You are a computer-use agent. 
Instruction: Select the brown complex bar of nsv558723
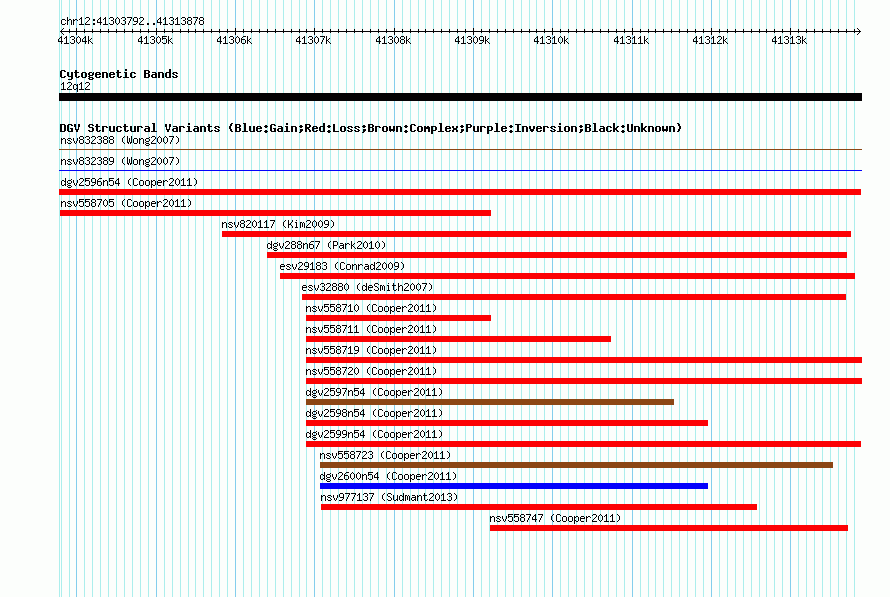coord(576,465)
